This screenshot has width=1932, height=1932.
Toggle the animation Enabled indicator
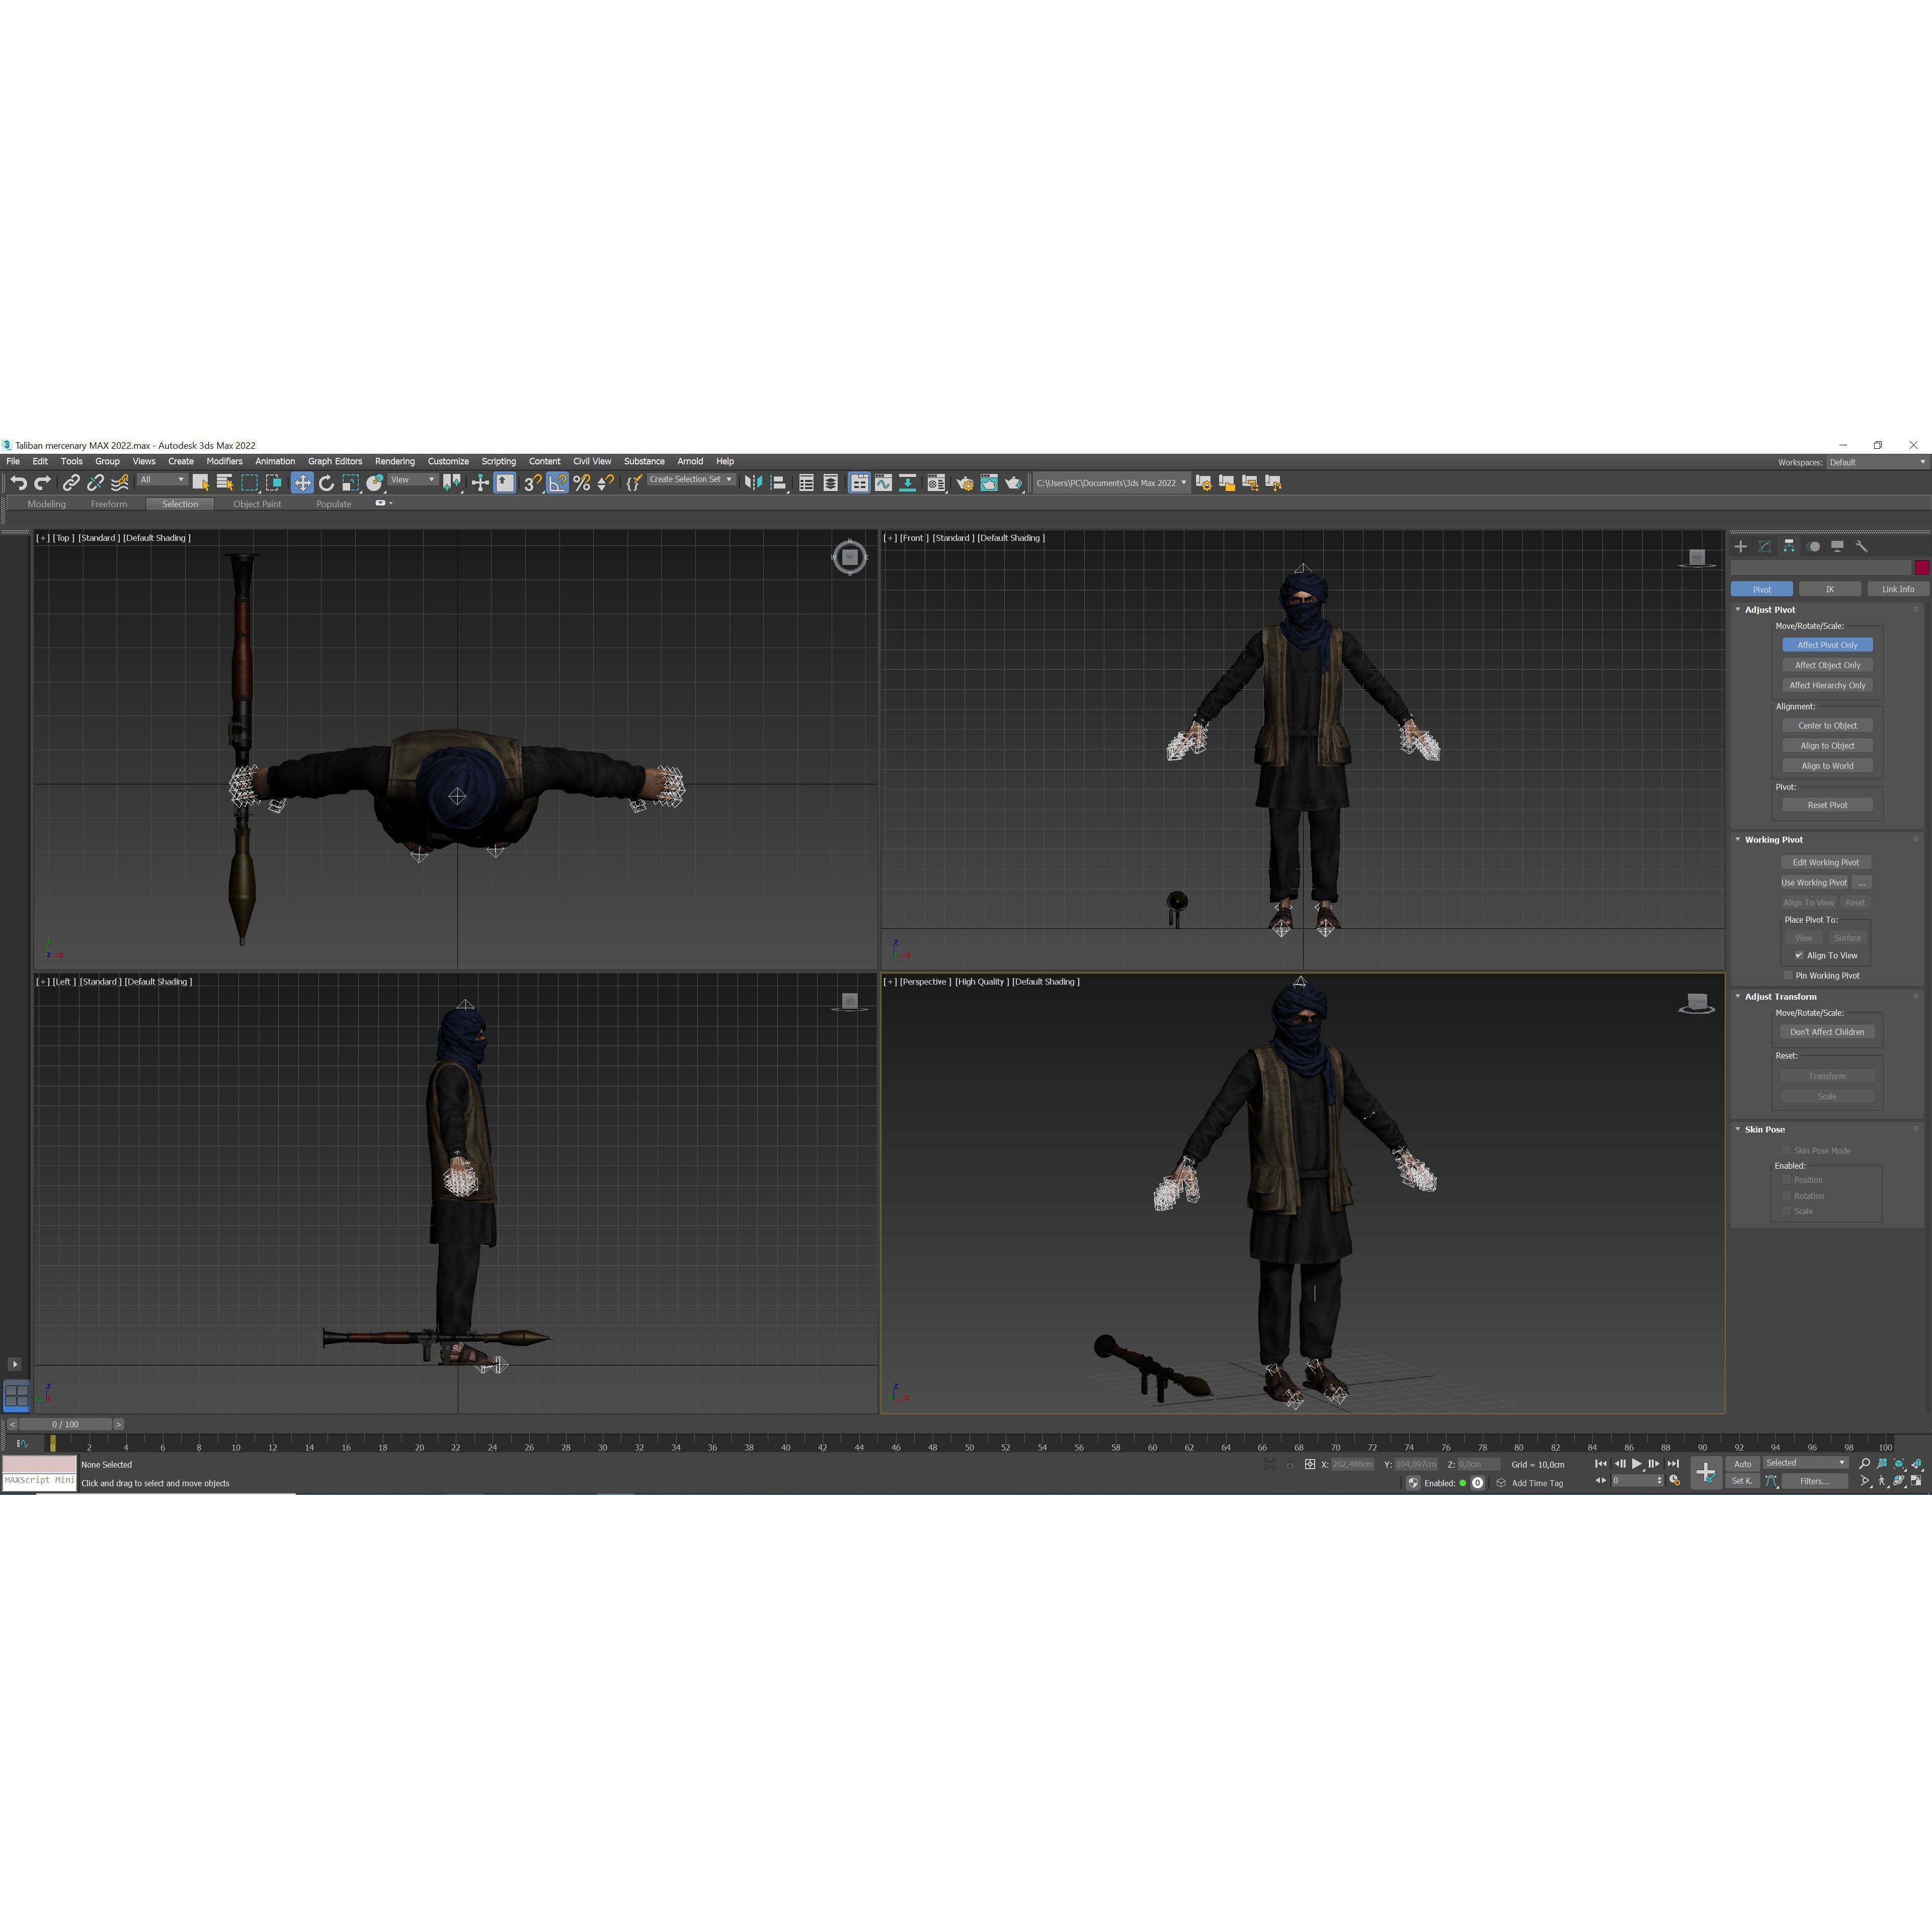point(1463,1483)
